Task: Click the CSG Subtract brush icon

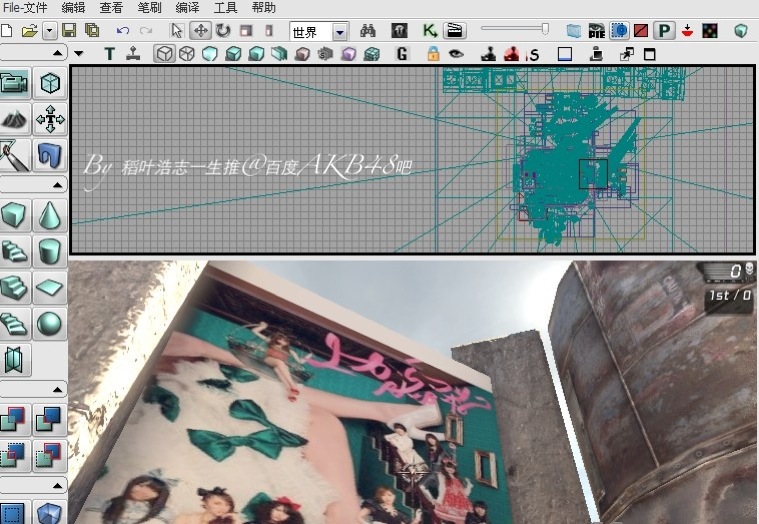Action: [50, 419]
